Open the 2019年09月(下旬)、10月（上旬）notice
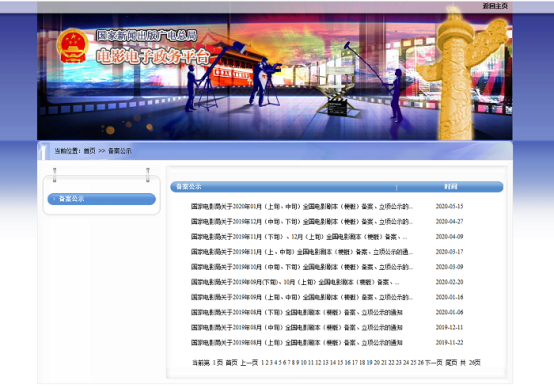The image size is (554, 388). coord(295,282)
